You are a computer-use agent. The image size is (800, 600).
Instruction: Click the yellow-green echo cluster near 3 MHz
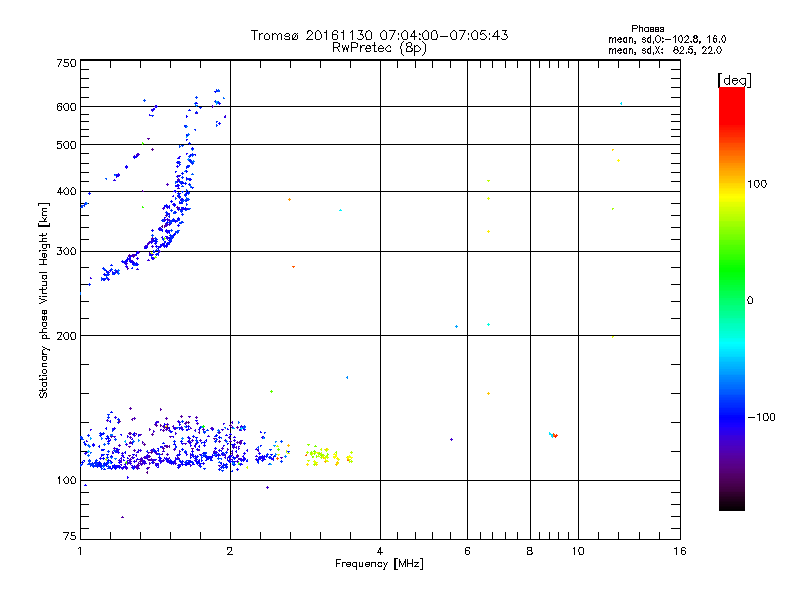[x=329, y=455]
